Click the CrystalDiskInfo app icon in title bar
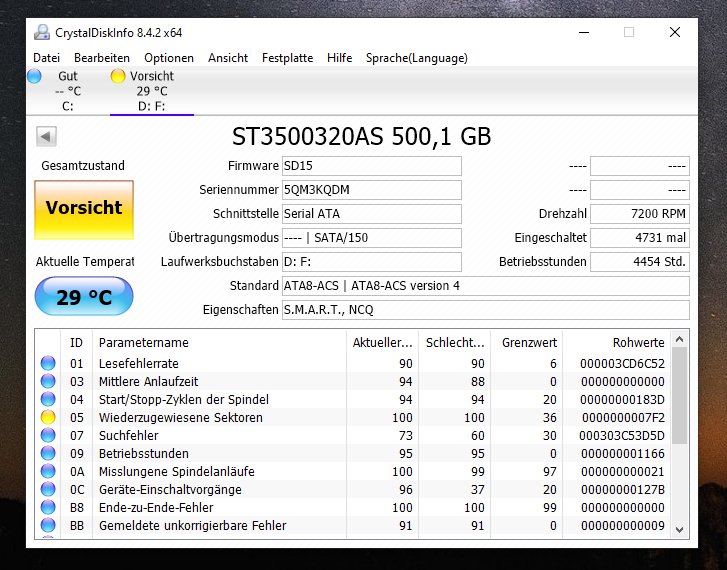 [x=42, y=32]
